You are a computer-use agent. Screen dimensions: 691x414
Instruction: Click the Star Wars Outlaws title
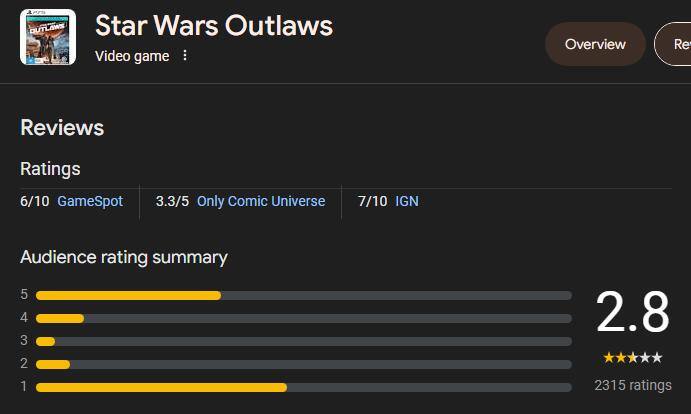pos(214,26)
